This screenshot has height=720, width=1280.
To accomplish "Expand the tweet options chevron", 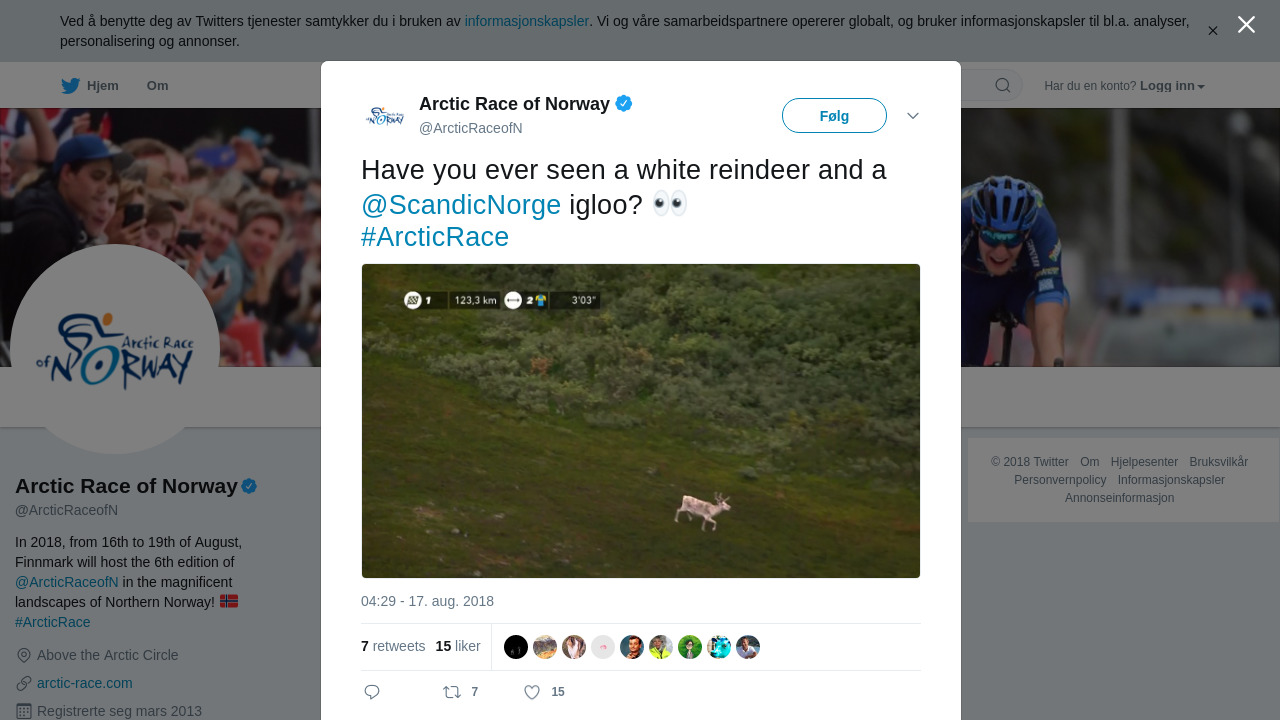I will 912,116.
